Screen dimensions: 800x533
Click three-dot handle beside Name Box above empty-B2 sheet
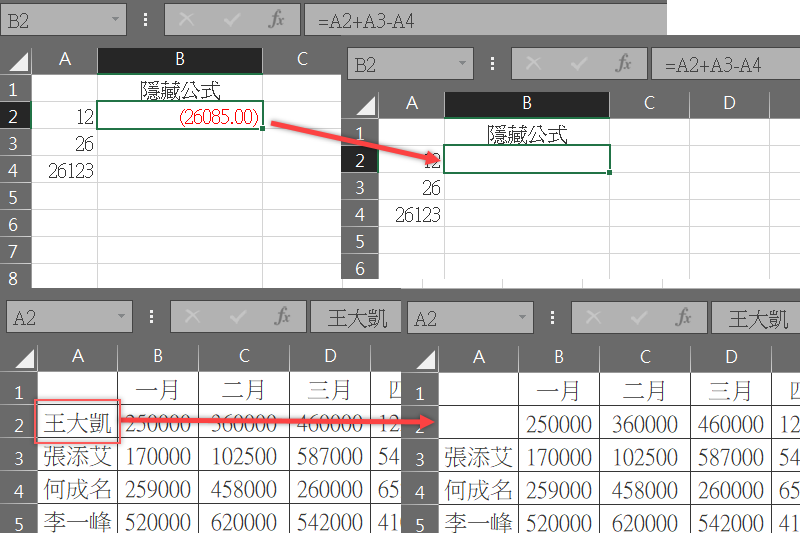coord(492,64)
